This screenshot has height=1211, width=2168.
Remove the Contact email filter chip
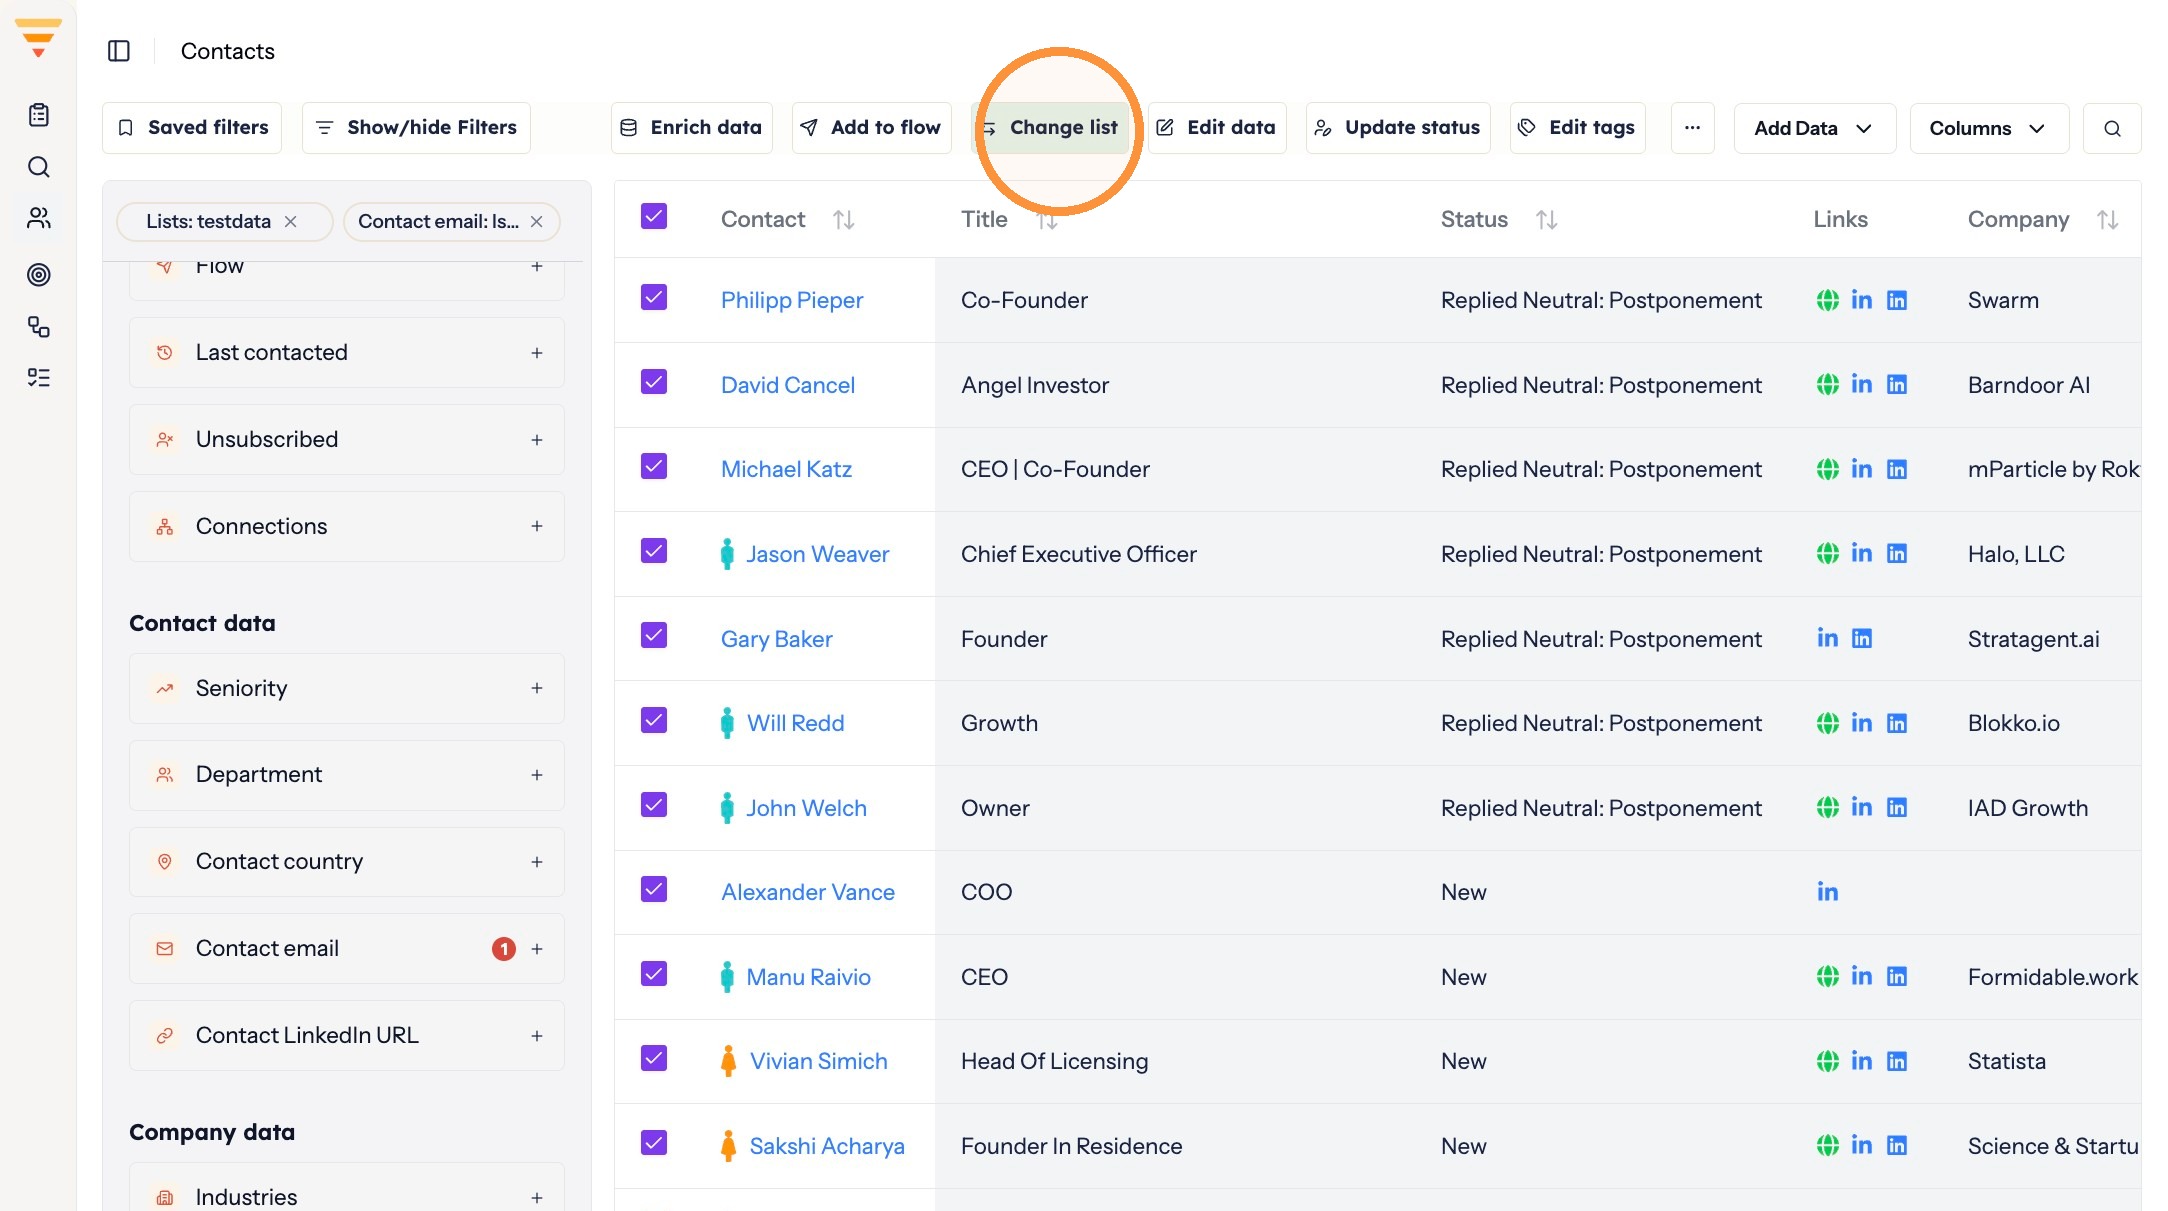pyautogui.click(x=537, y=221)
